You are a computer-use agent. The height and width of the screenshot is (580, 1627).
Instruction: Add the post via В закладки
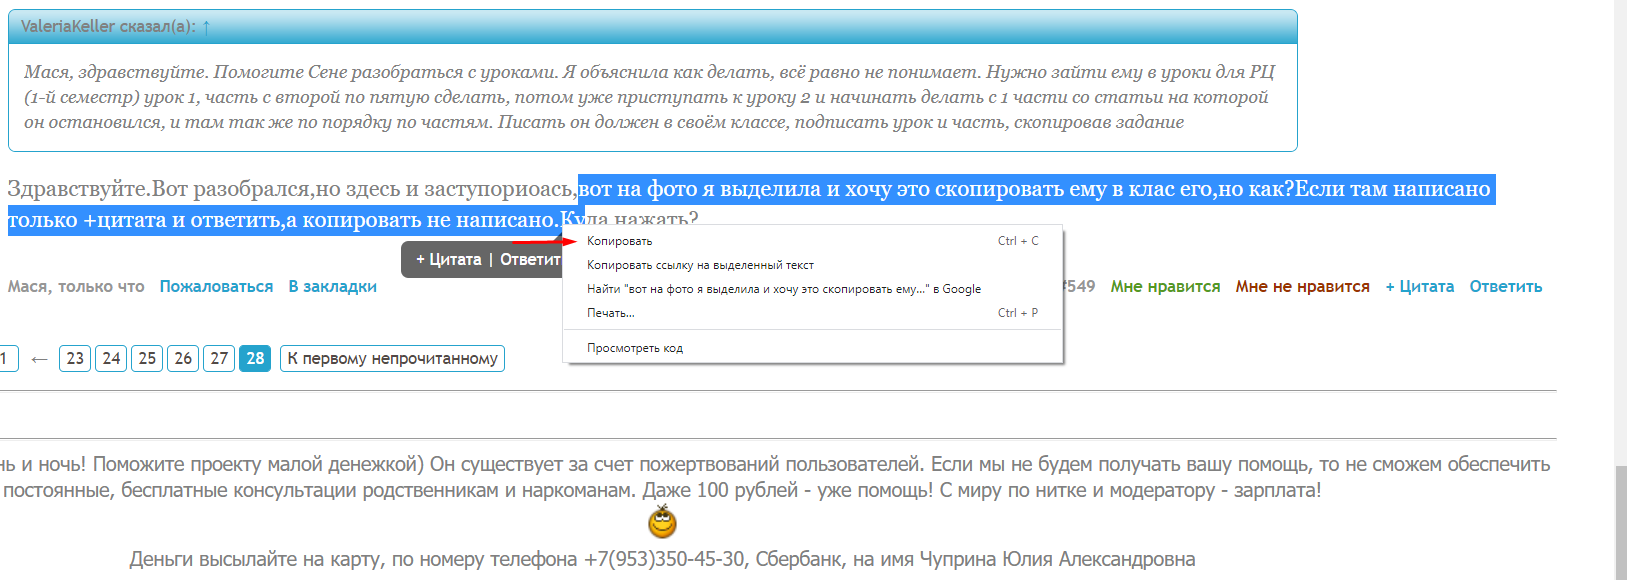[x=332, y=286]
